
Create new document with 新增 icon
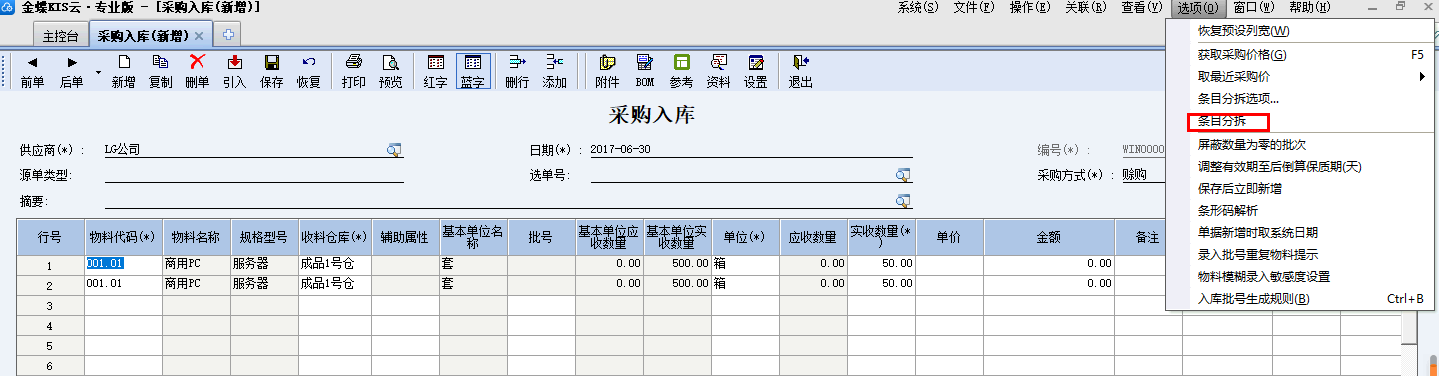click(x=123, y=72)
